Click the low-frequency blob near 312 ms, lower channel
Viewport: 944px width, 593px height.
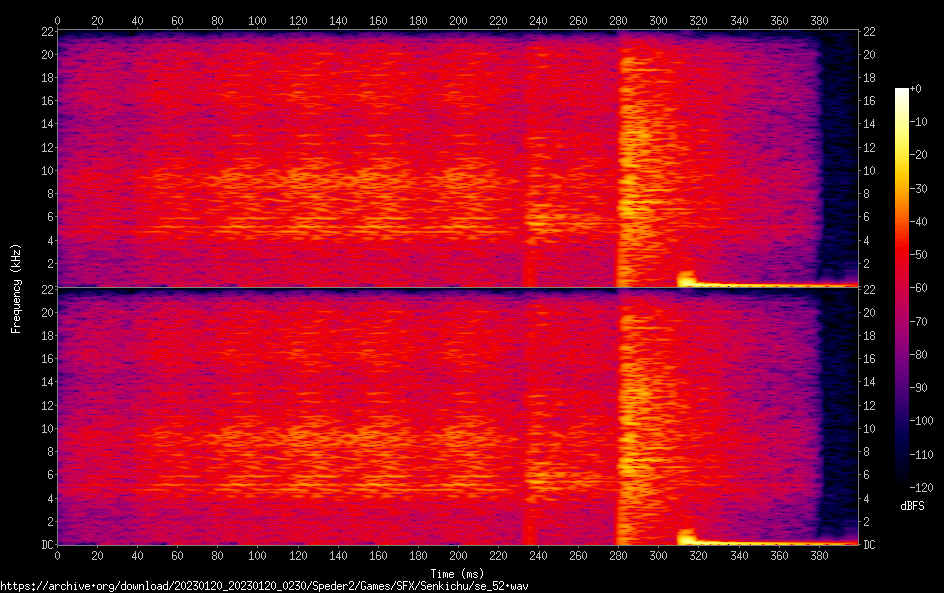pyautogui.click(x=685, y=536)
